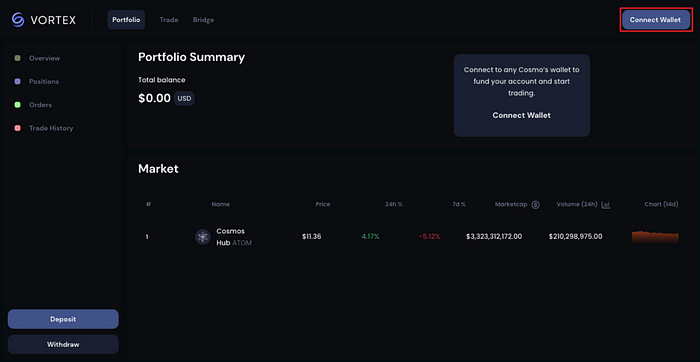Click the Marketcap dollar sign icon

pyautogui.click(x=536, y=204)
